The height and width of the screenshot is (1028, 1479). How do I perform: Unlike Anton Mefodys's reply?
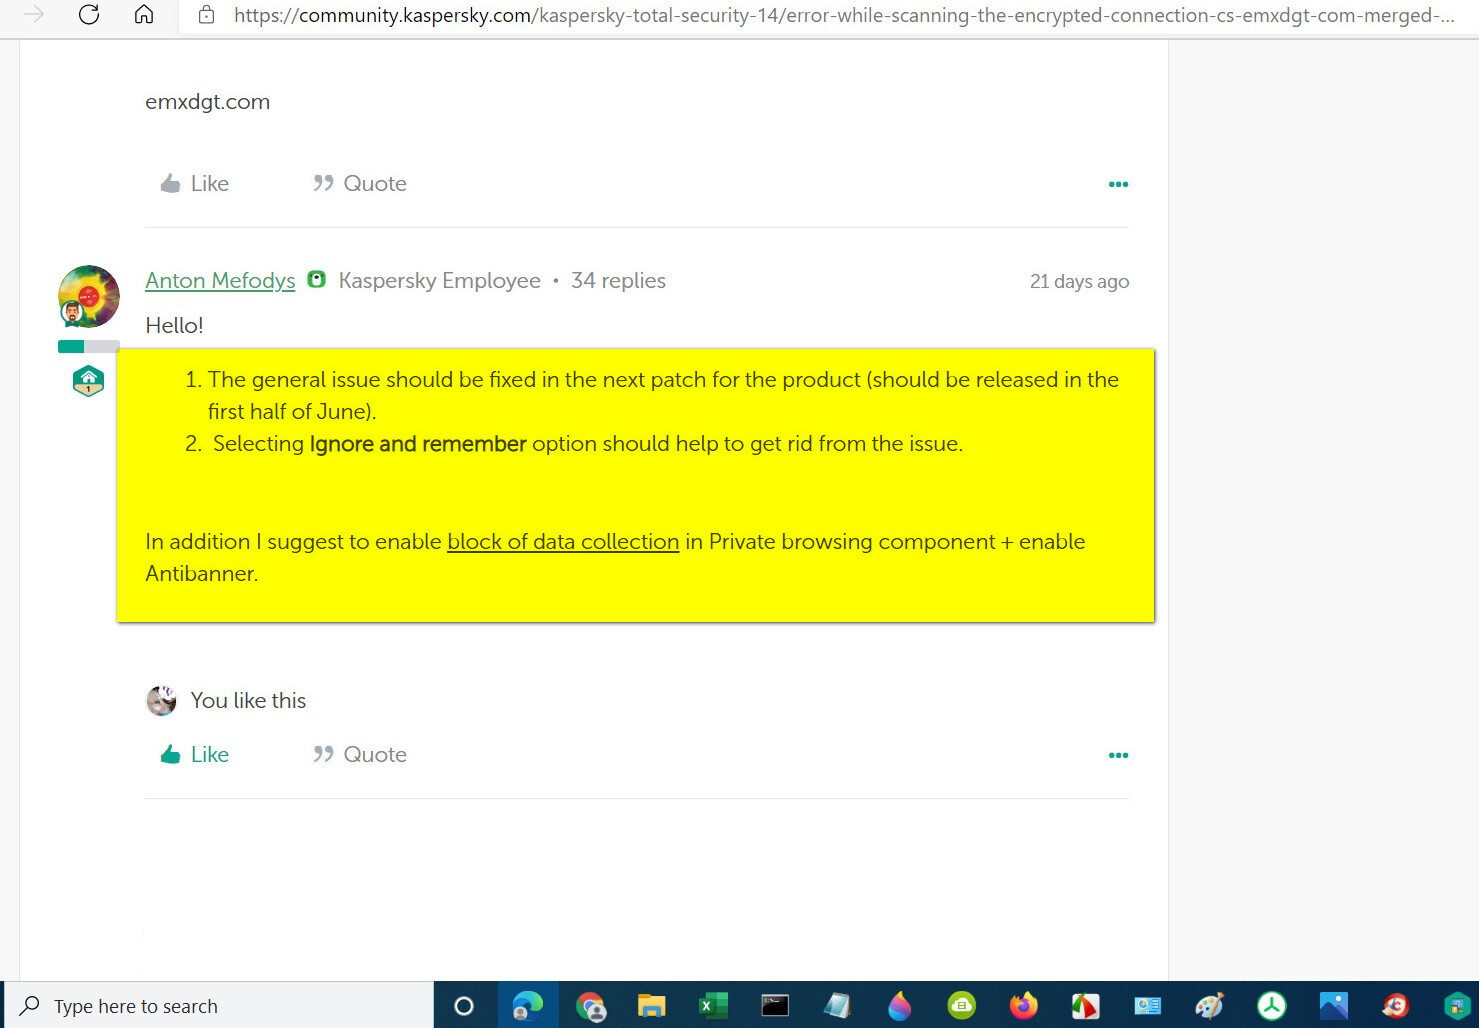tap(195, 755)
